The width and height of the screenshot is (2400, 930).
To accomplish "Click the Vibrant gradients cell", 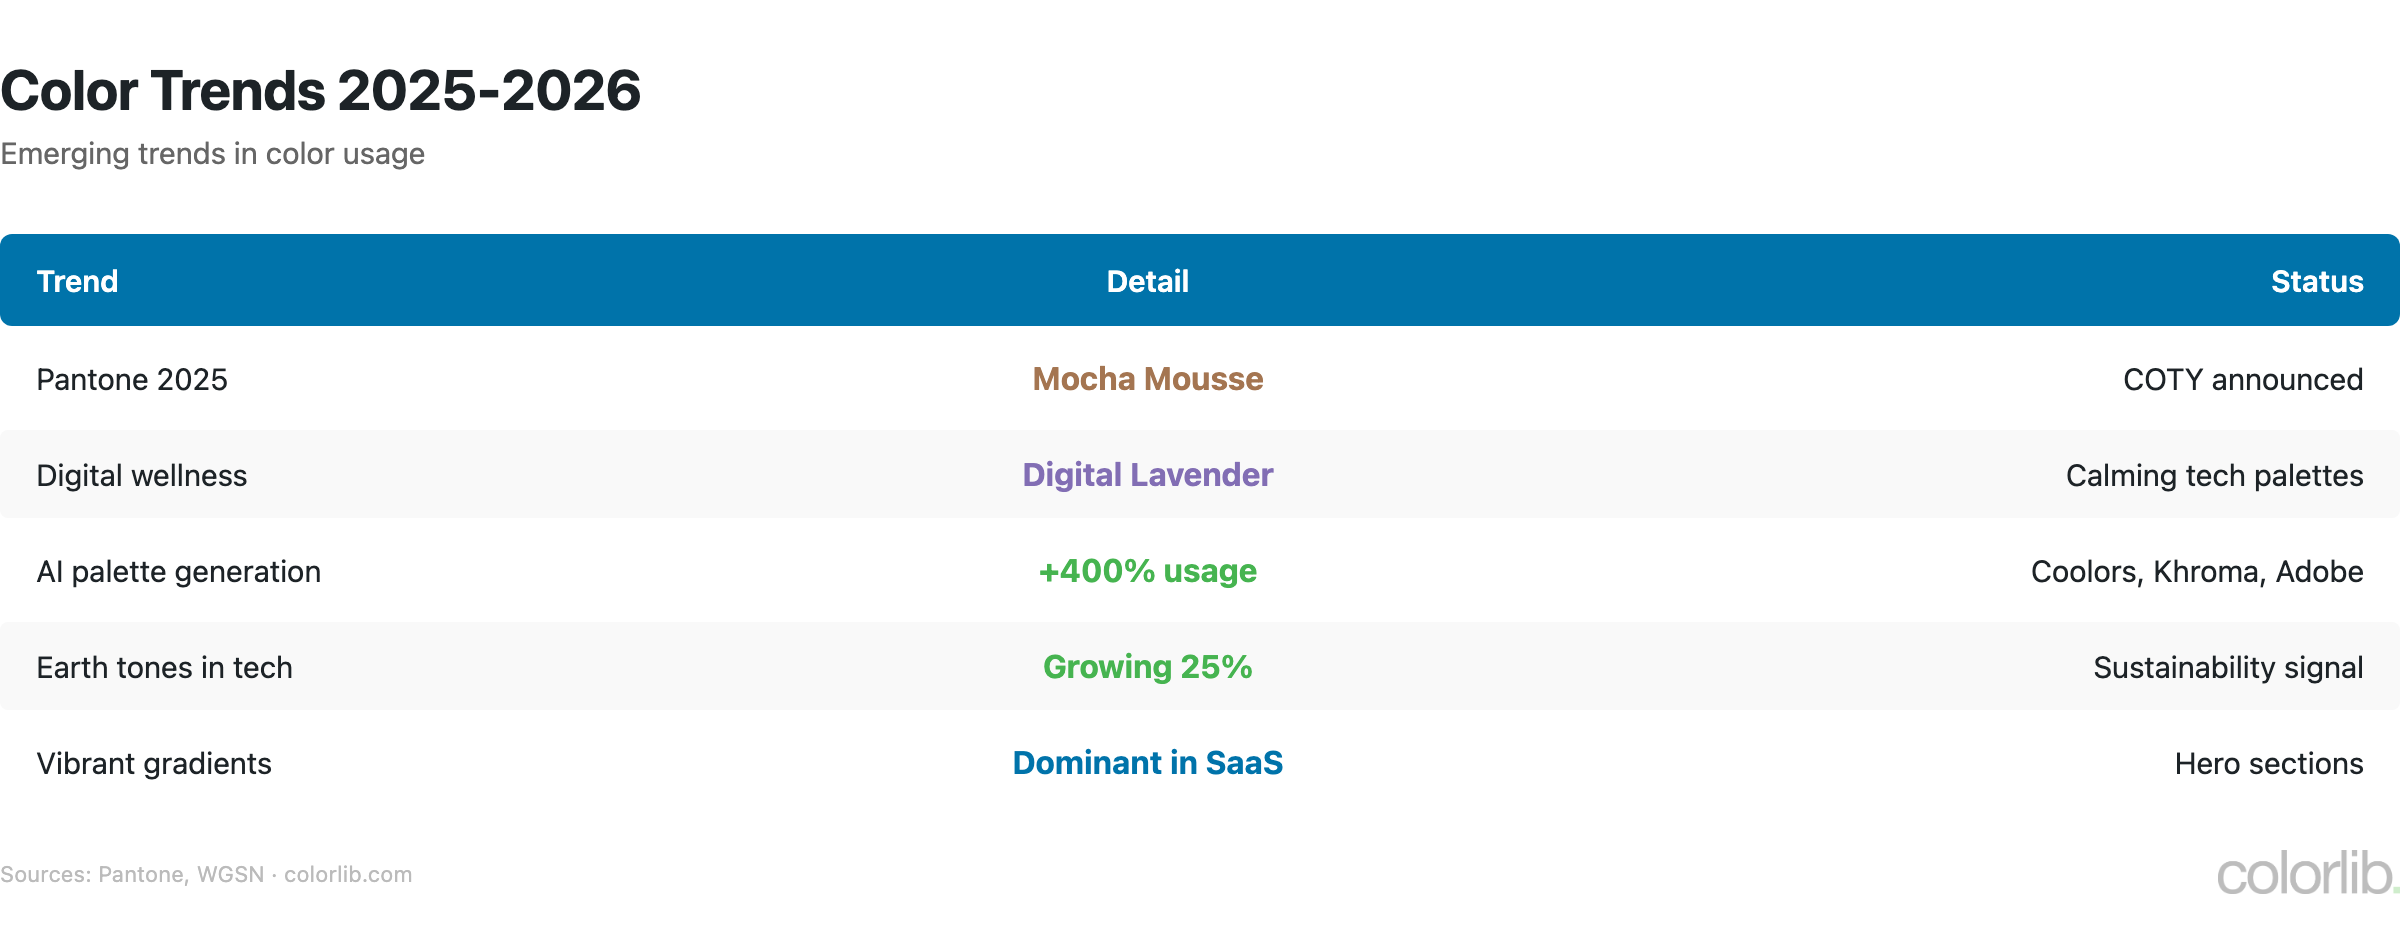I will pyautogui.click(x=154, y=764).
